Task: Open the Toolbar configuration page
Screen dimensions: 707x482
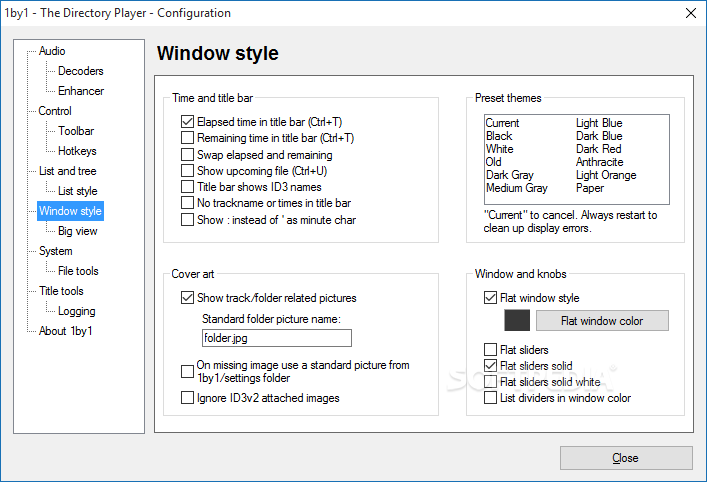Action: (76, 131)
